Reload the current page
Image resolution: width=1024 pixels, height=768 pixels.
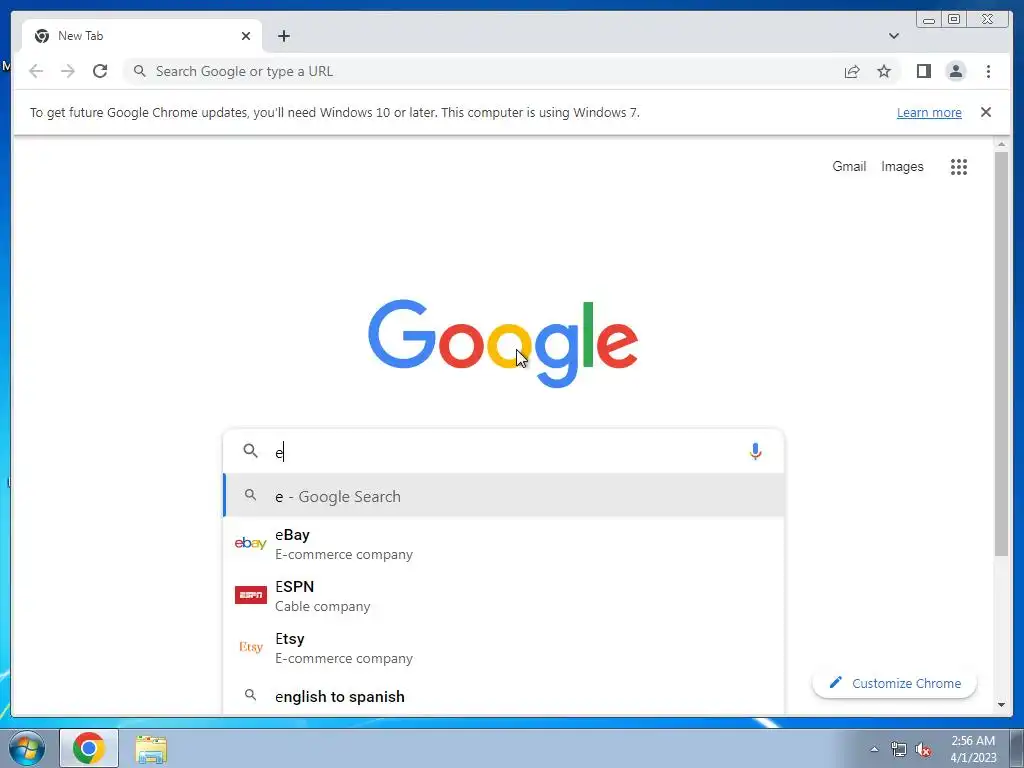[x=100, y=71]
